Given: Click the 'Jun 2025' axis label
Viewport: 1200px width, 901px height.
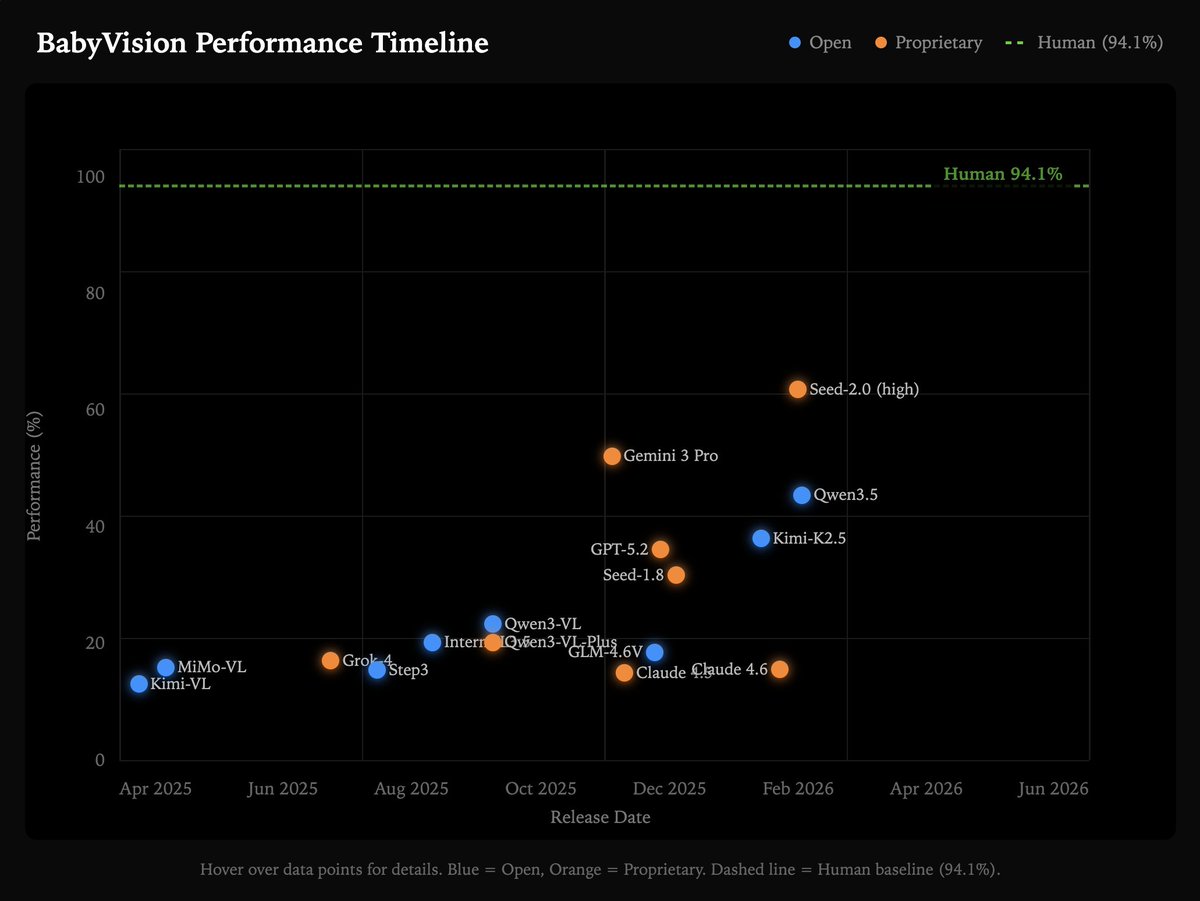Looking at the screenshot, I should 283,789.
